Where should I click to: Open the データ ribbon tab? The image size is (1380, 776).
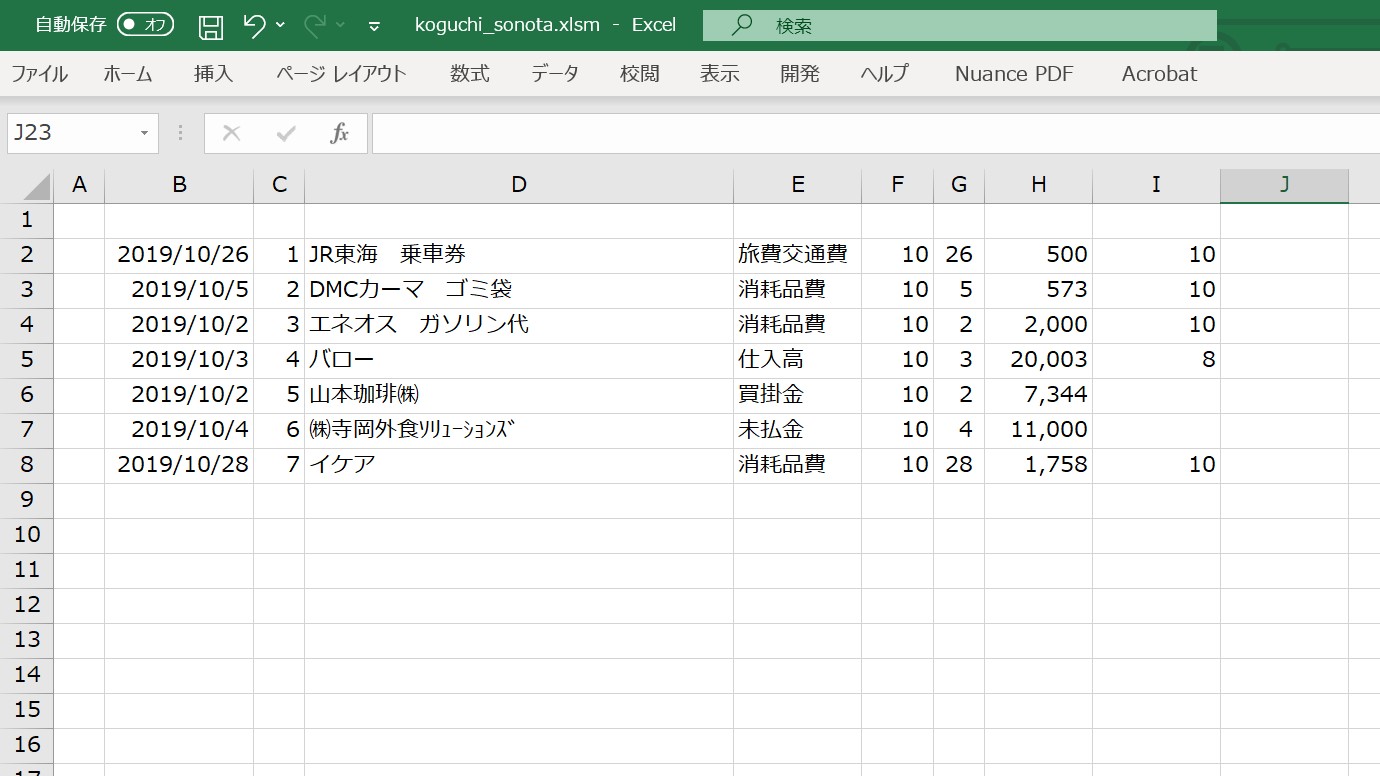555,73
